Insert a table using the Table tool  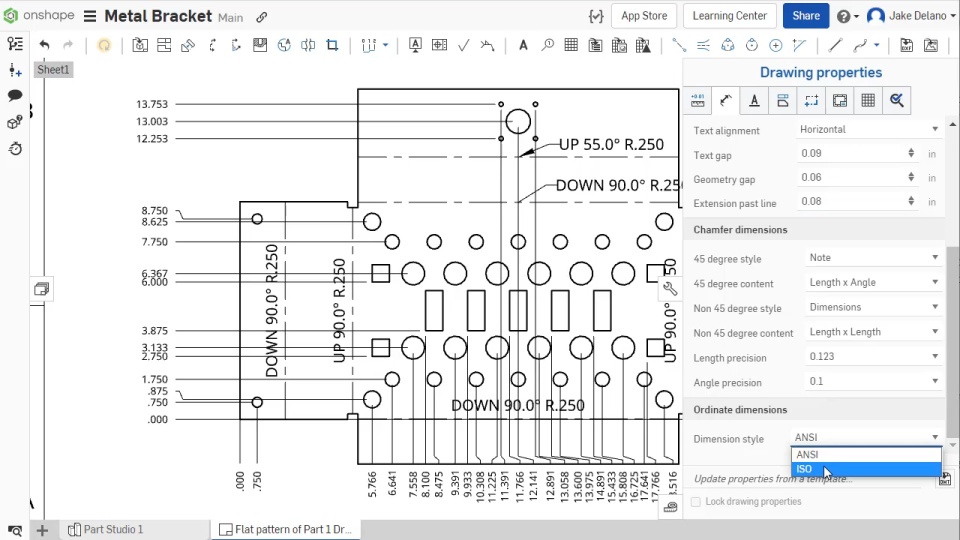[x=571, y=45]
